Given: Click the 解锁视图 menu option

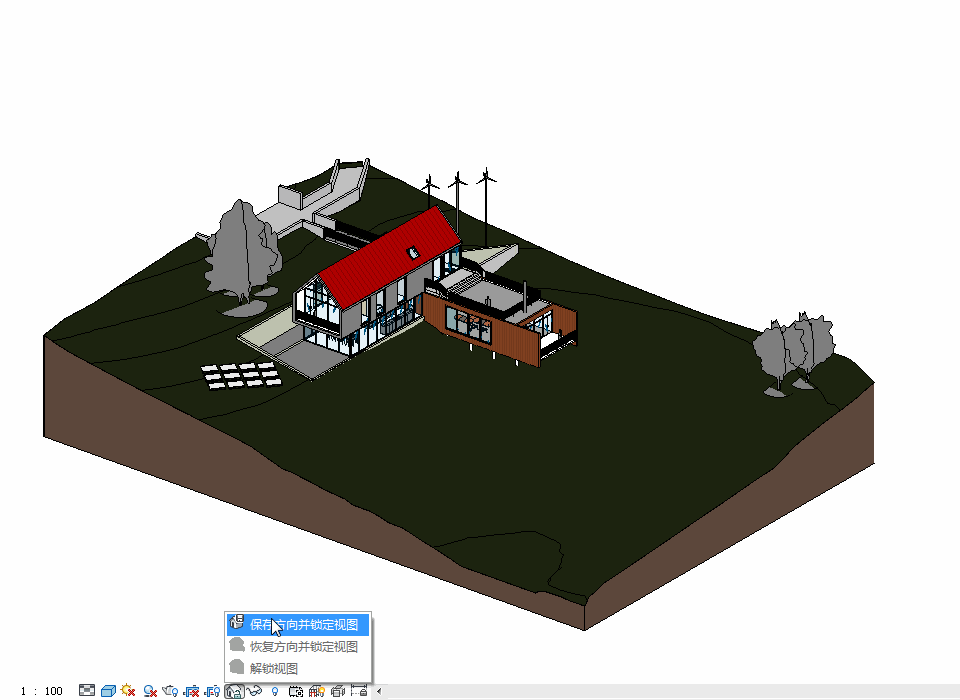Looking at the screenshot, I should click(x=273, y=668).
